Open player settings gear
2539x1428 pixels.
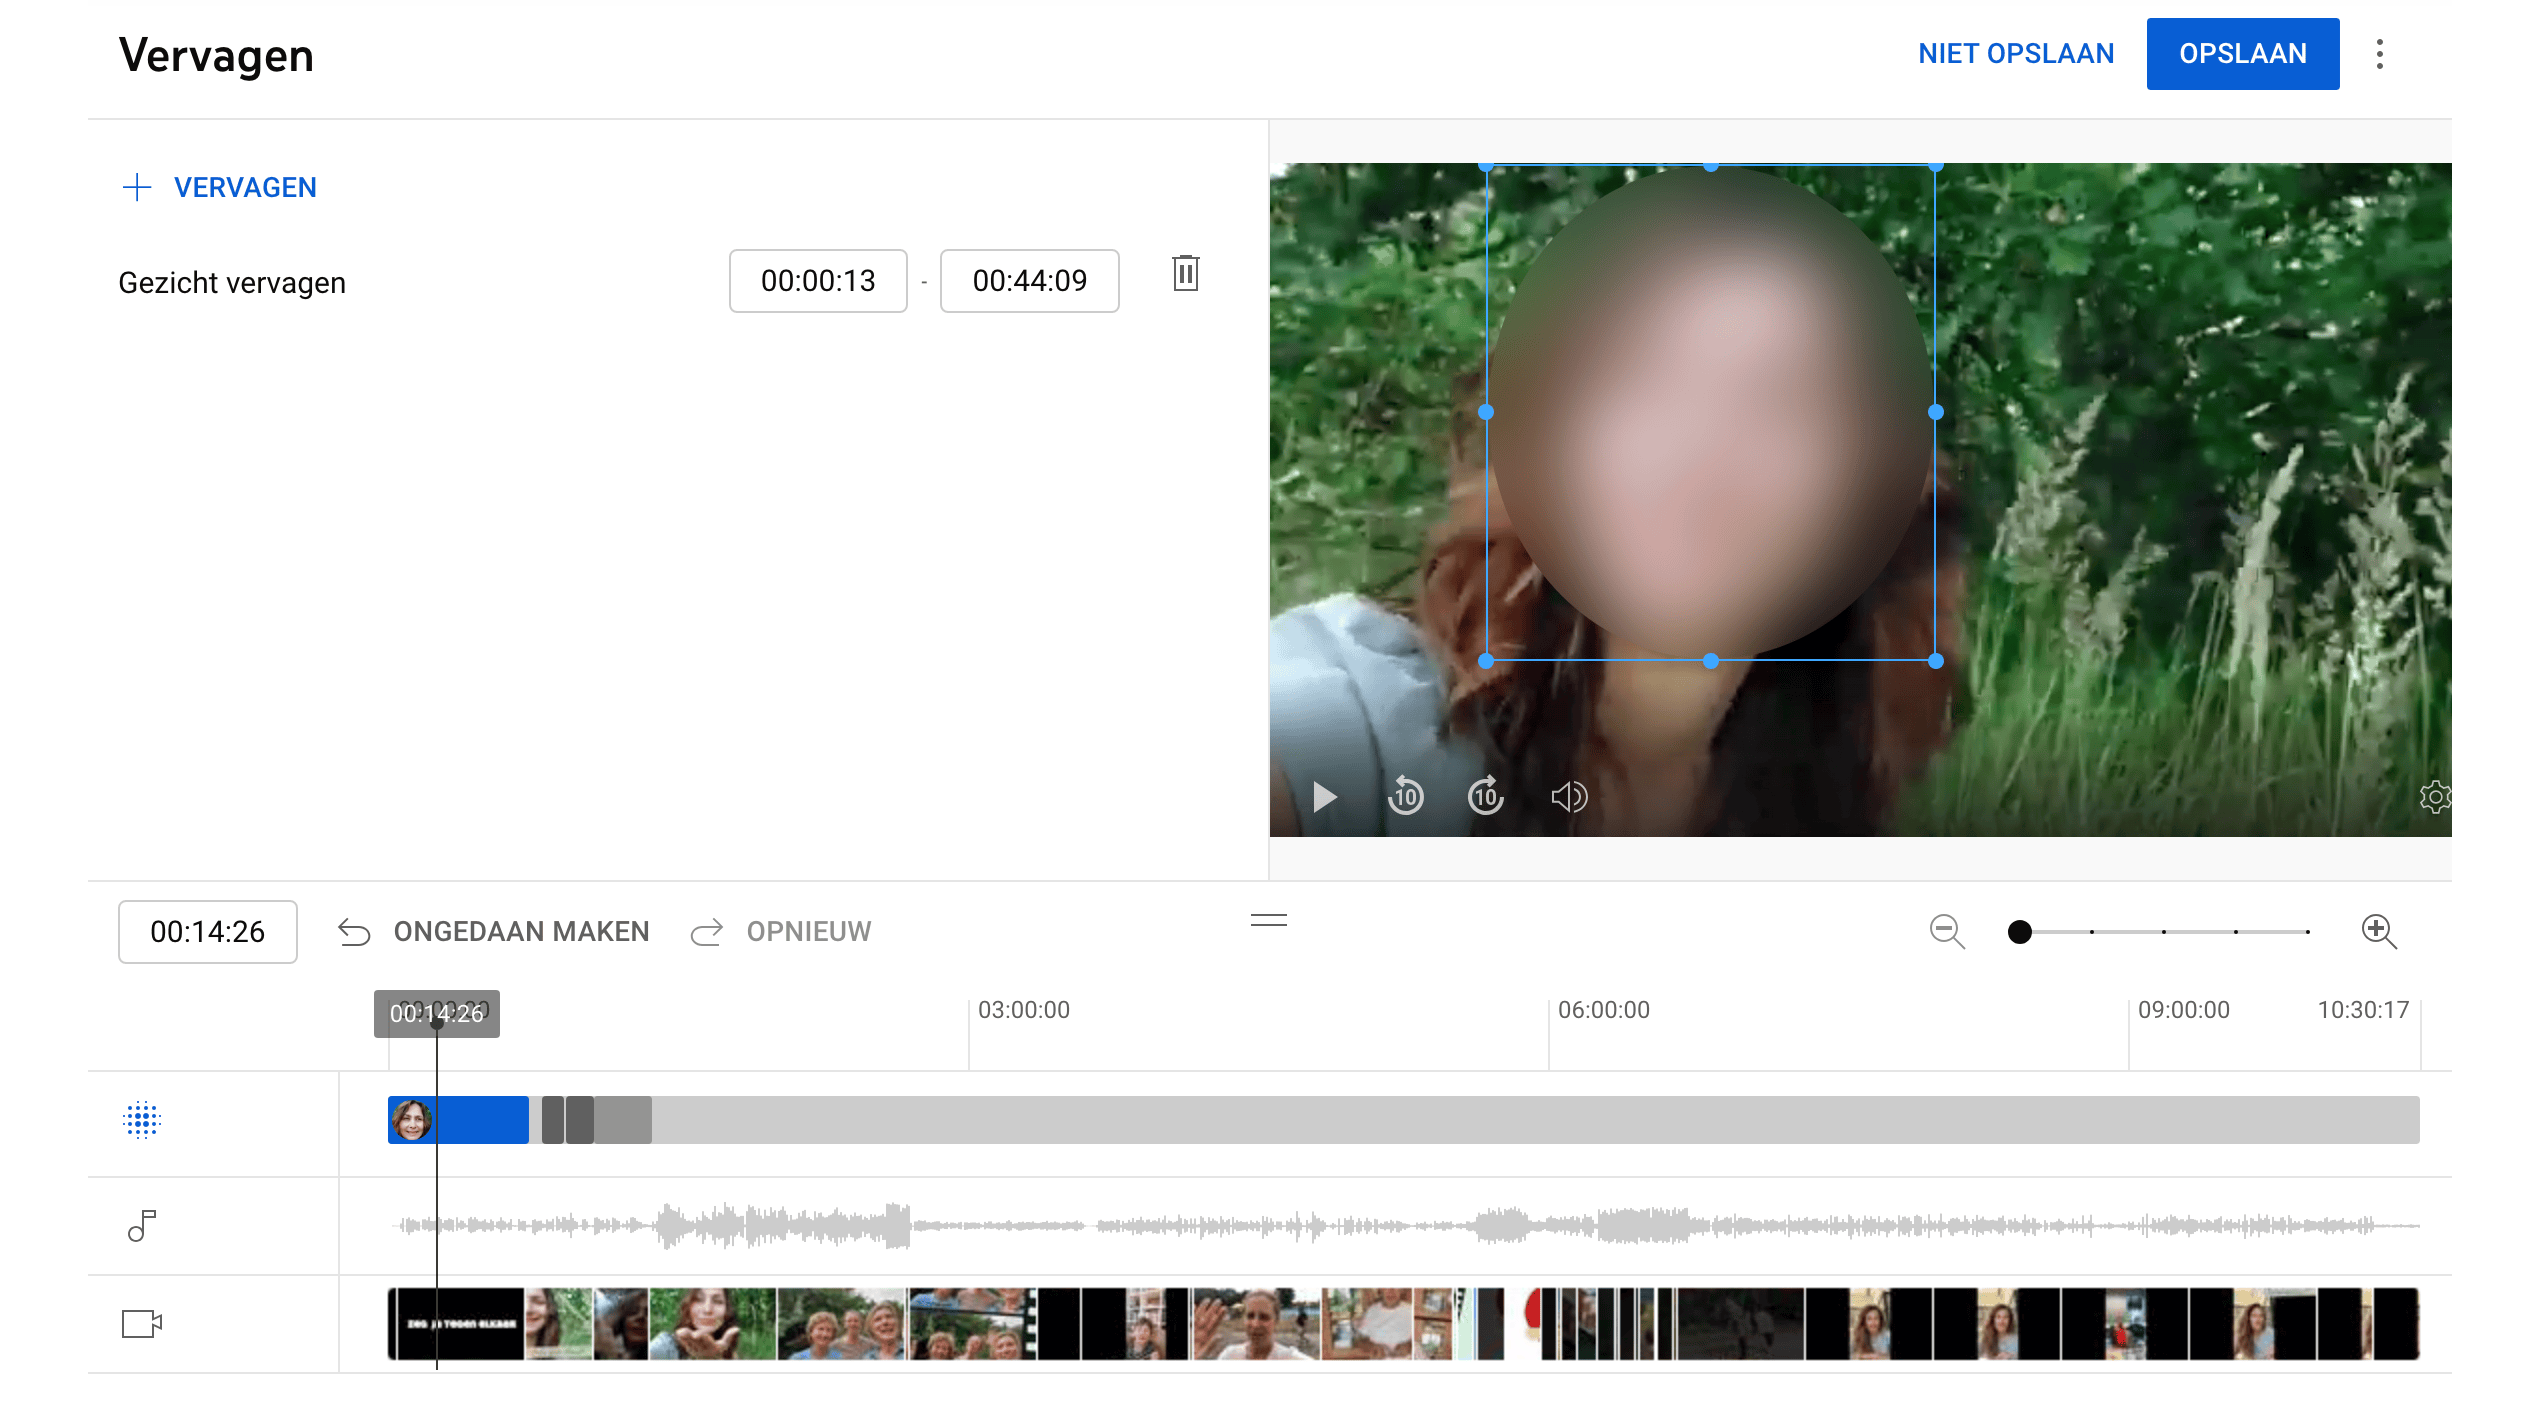[2434, 797]
